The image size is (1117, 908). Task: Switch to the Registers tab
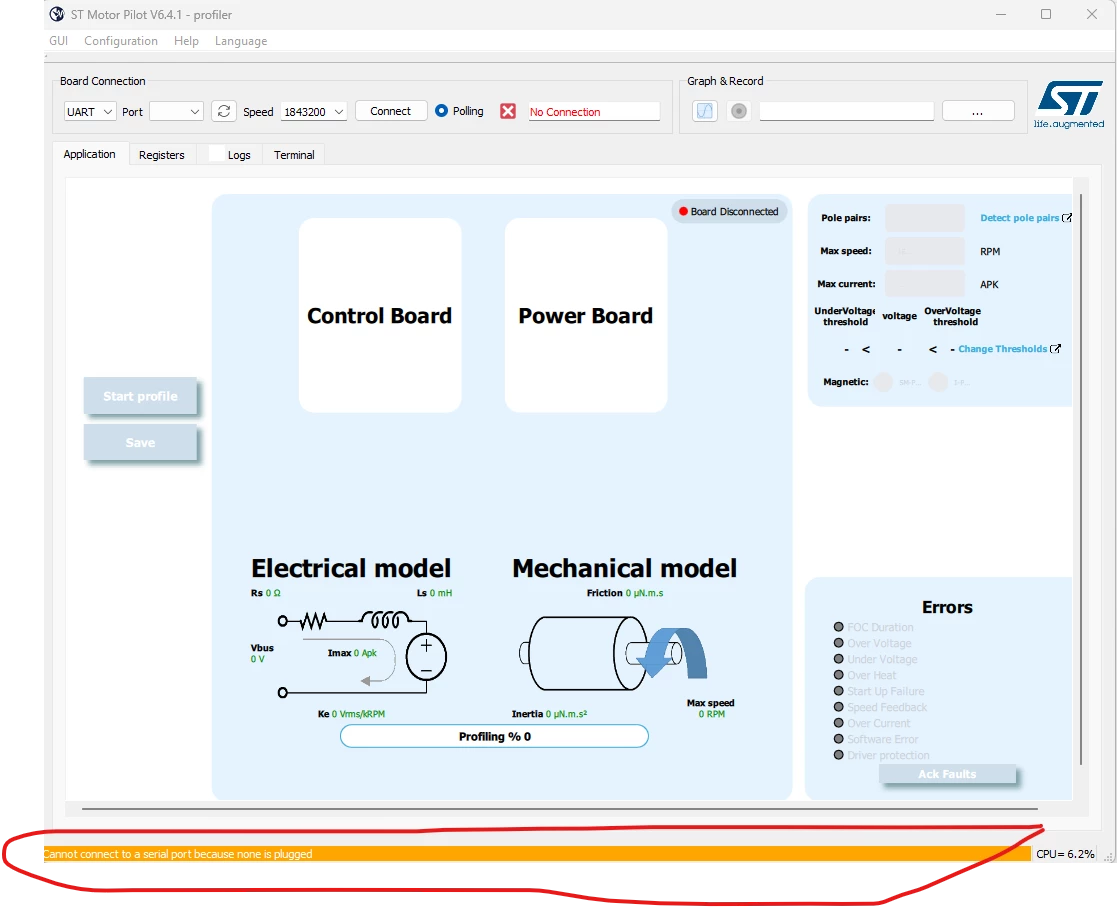click(x=162, y=155)
